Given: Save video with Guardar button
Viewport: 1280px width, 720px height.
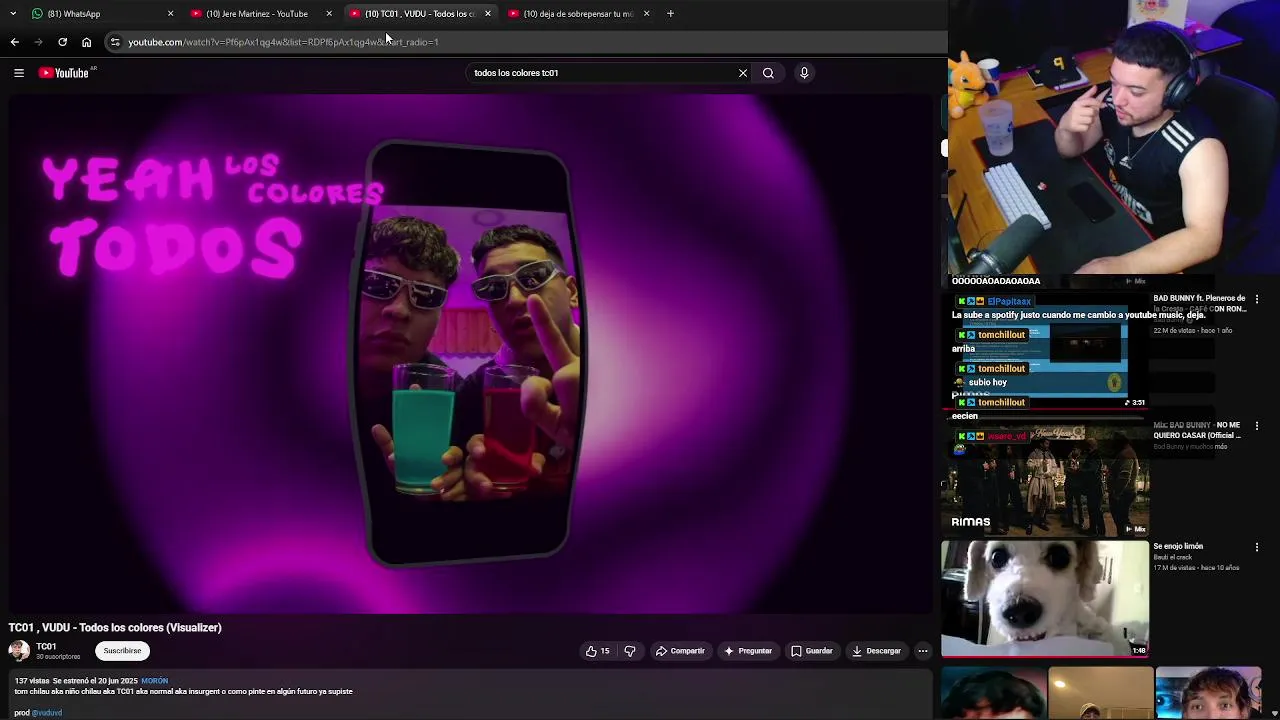Looking at the screenshot, I should (812, 651).
